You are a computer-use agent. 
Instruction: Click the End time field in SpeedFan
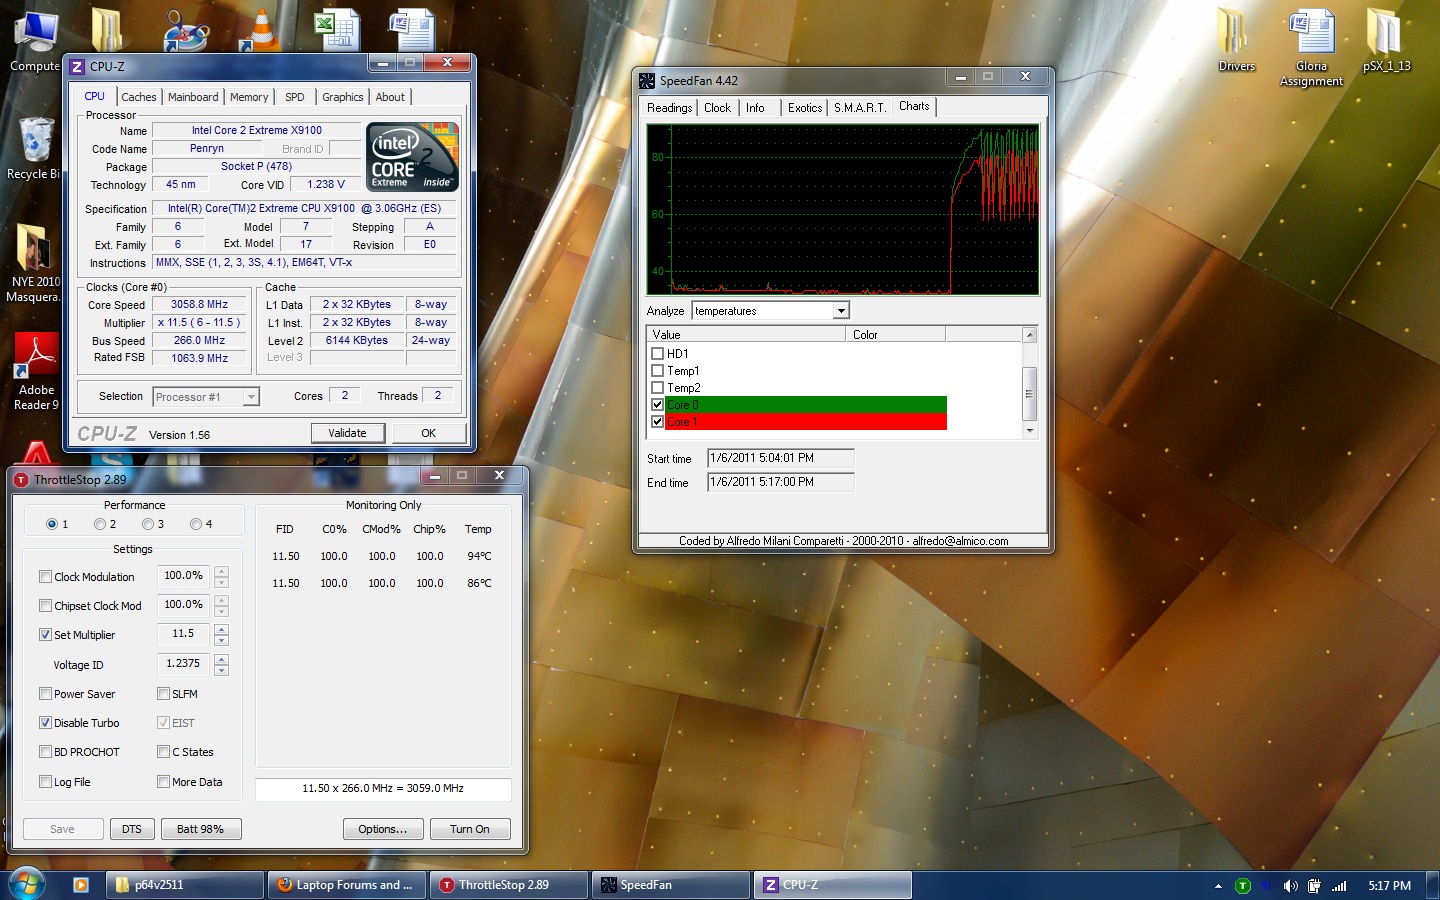pyautogui.click(x=781, y=482)
